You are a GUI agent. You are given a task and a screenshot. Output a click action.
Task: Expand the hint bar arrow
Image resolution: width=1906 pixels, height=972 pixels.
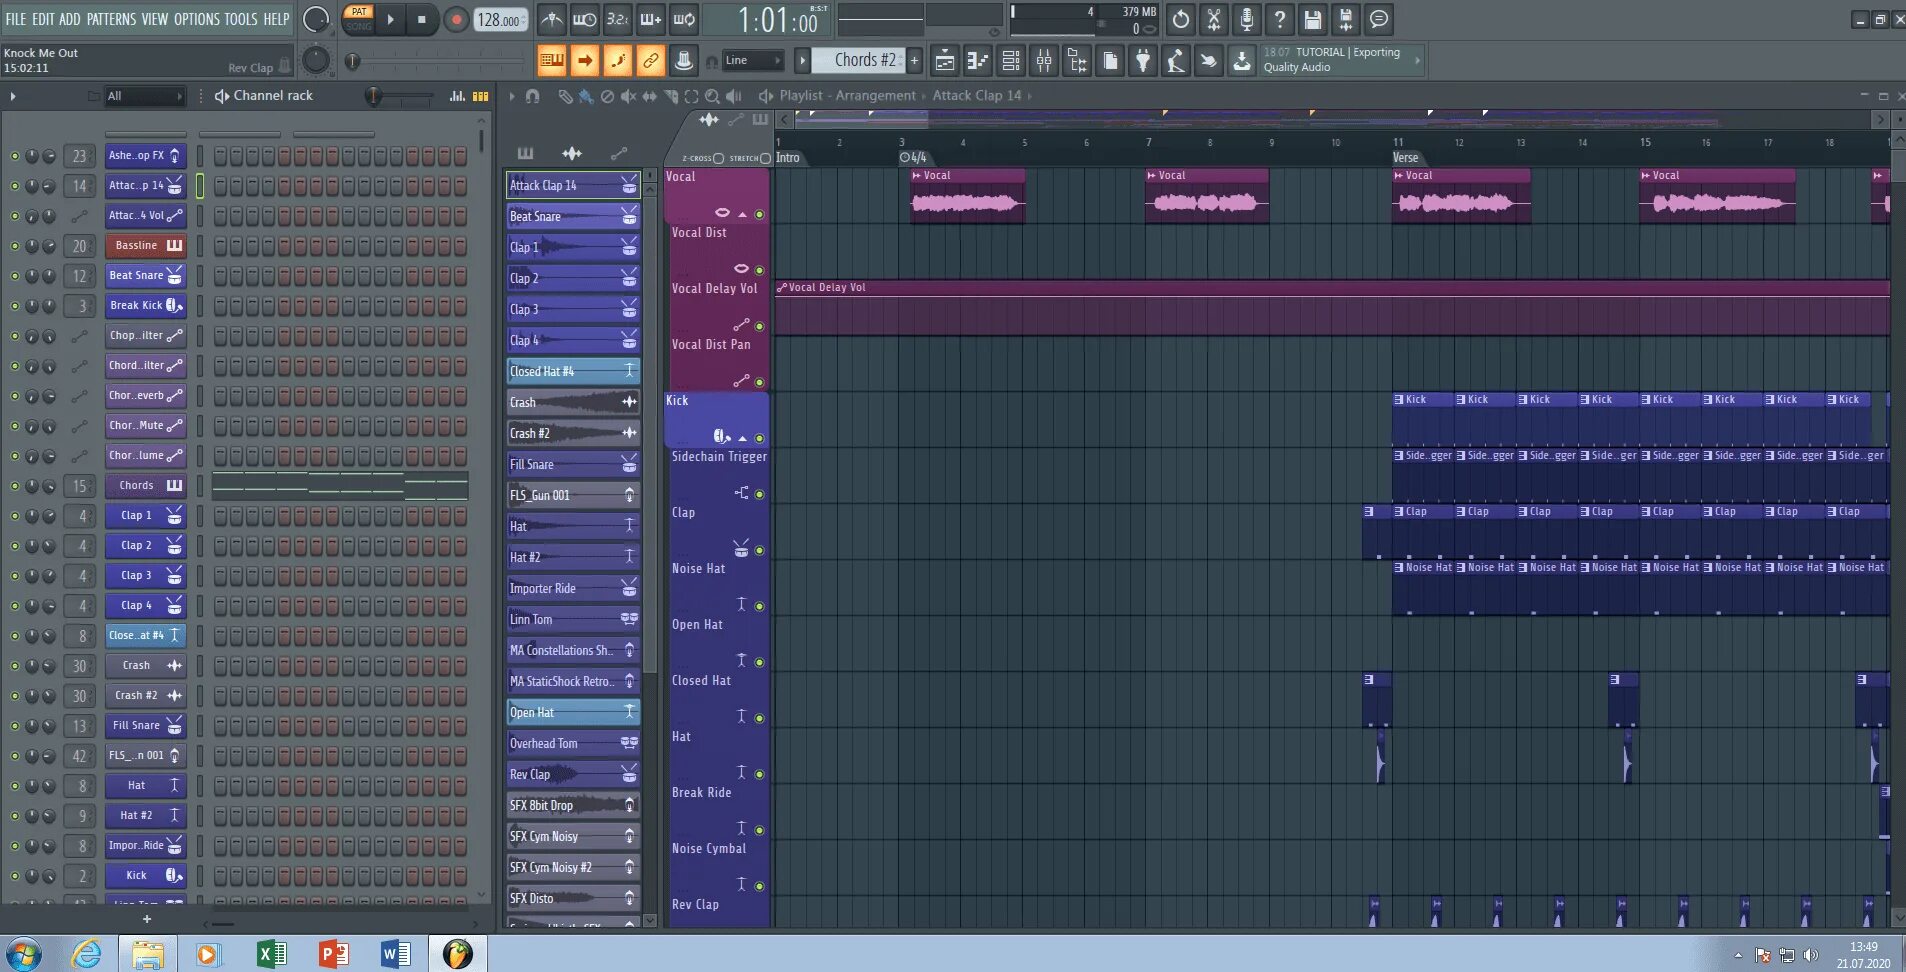[1417, 61]
